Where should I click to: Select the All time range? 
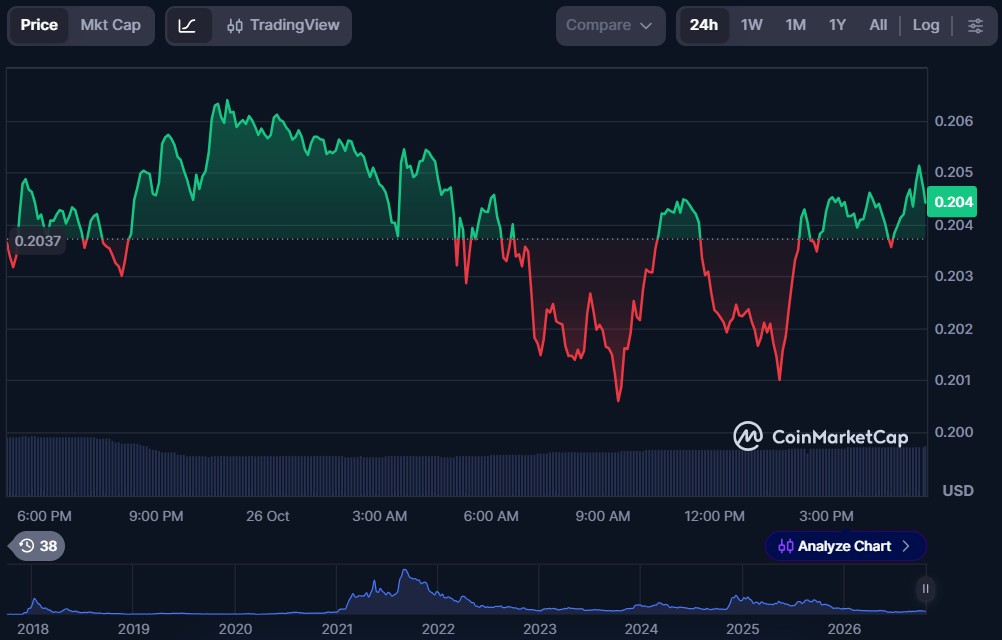tap(878, 26)
